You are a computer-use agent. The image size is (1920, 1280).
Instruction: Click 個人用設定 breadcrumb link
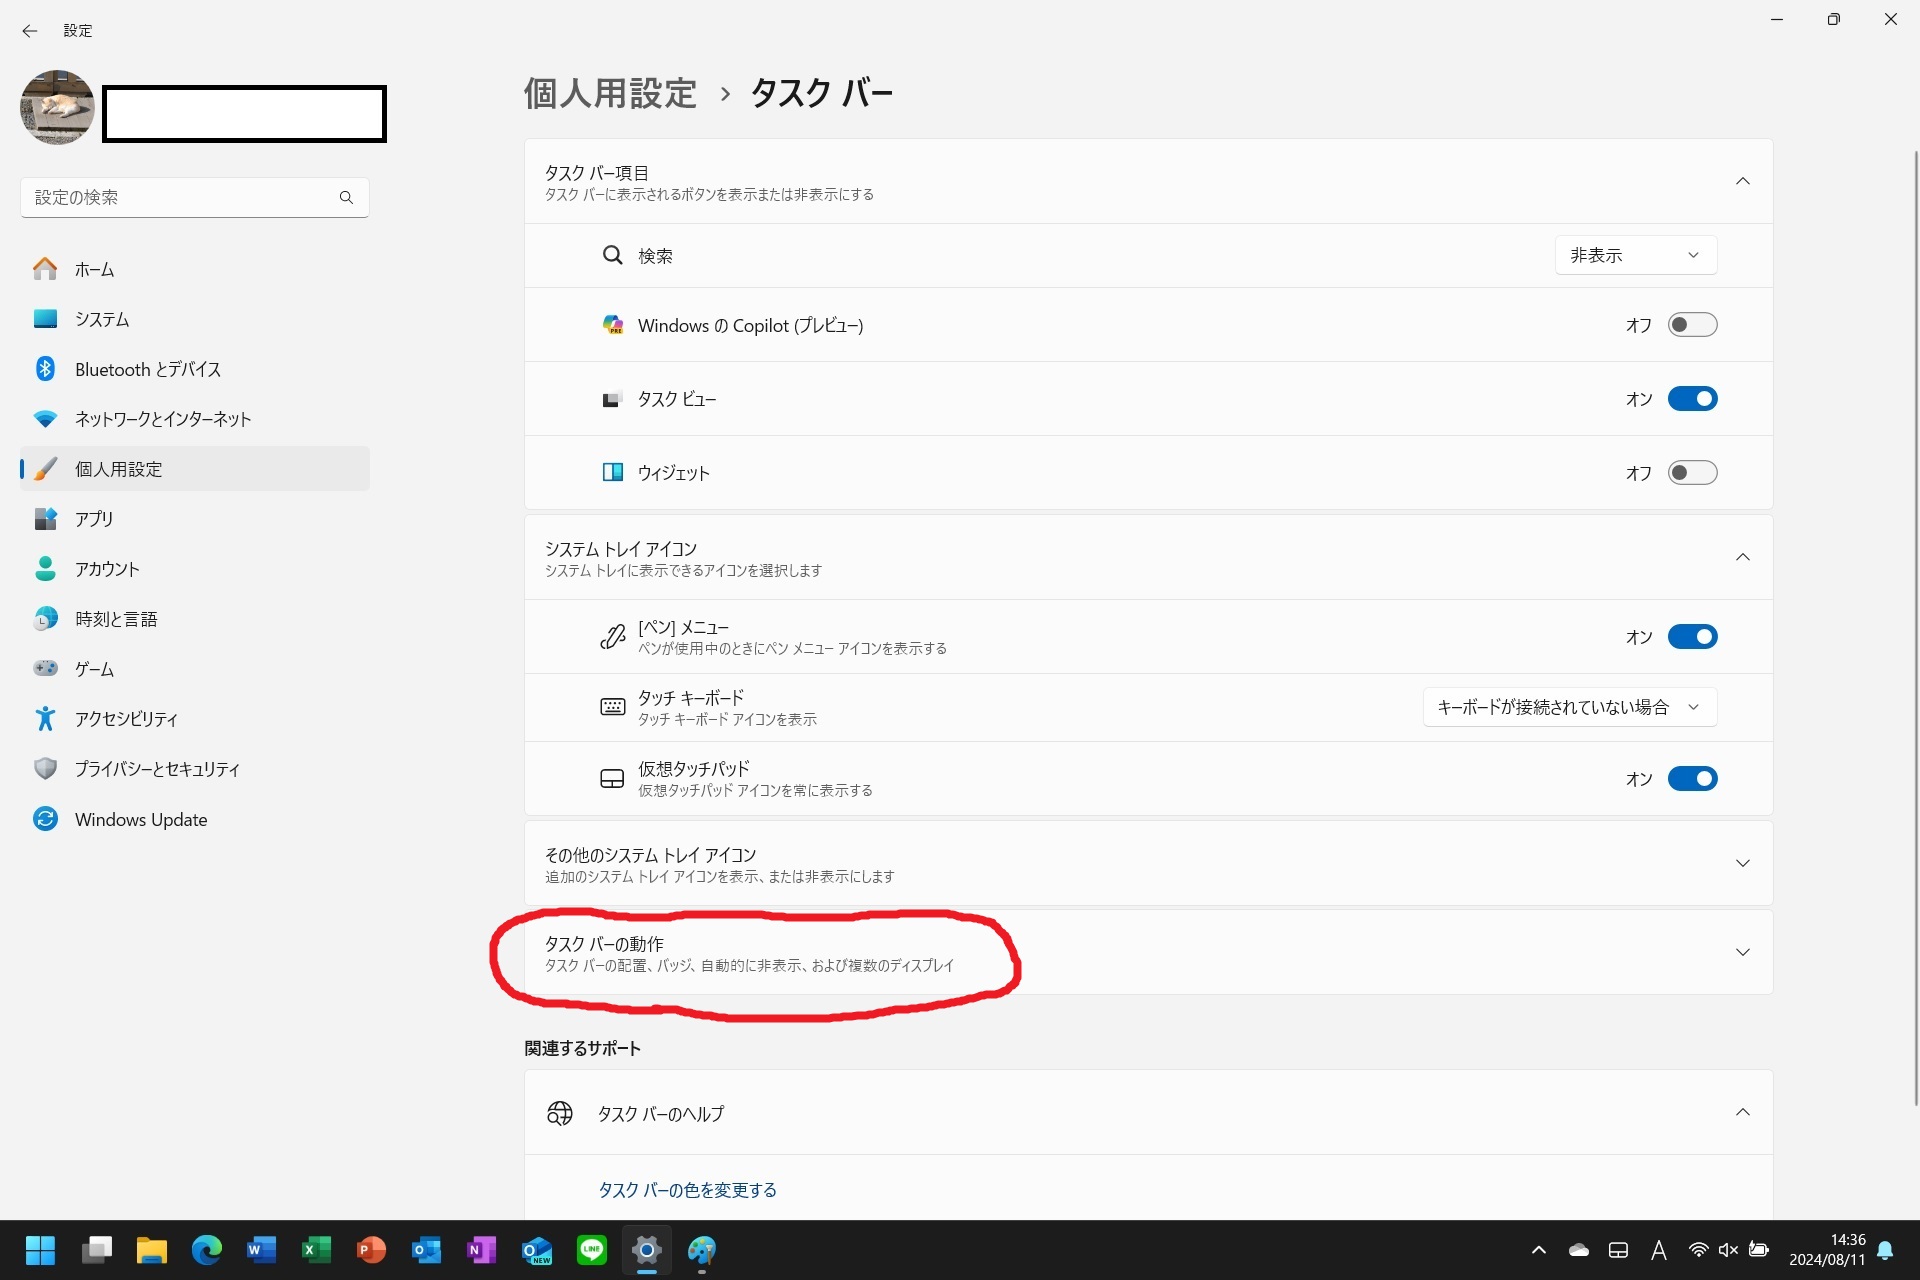pyautogui.click(x=610, y=93)
